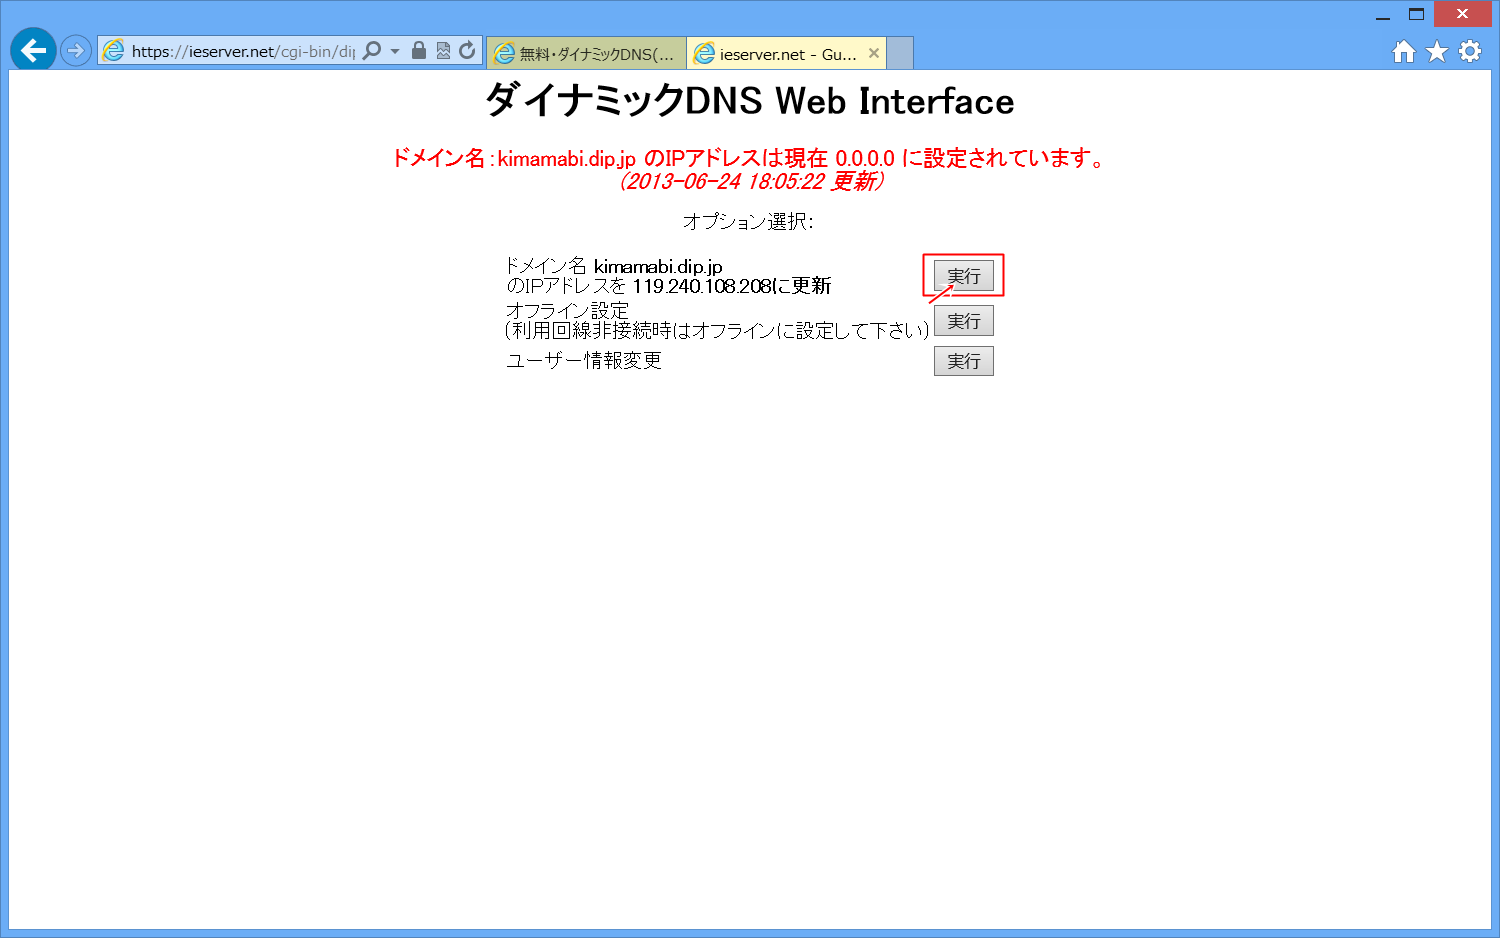Select the ieserver.net - Gu... tab
This screenshot has width=1500, height=938.
pos(780,52)
